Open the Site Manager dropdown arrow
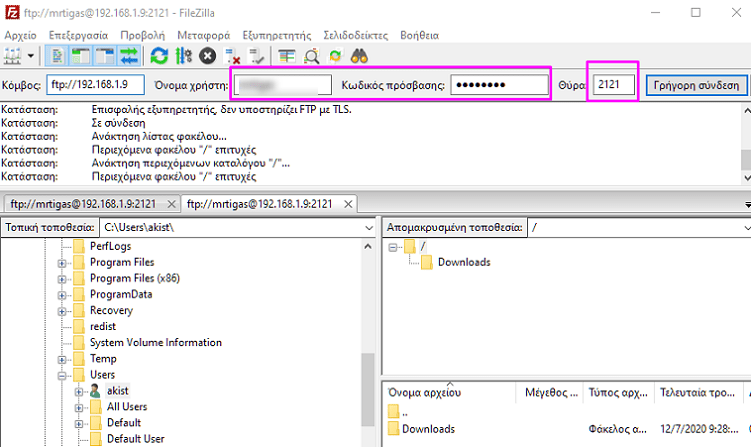 (x=31, y=56)
